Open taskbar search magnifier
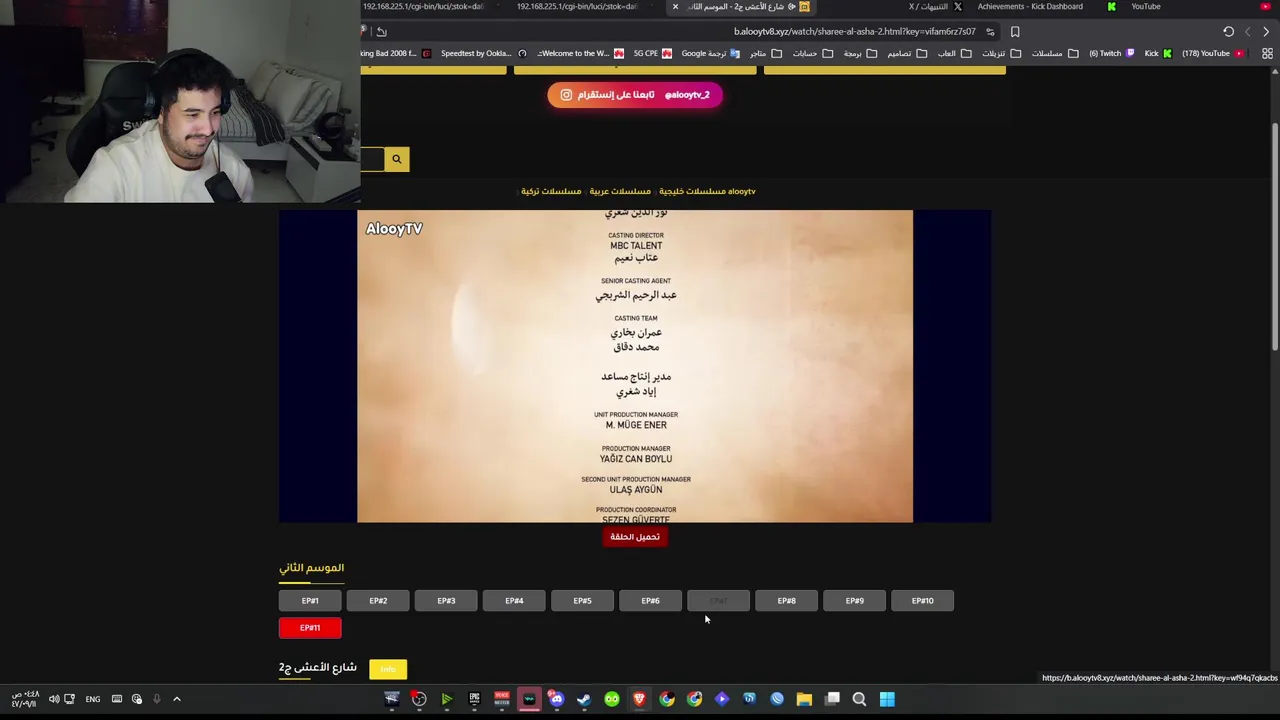Viewport: 1280px width, 720px height. coord(859,699)
